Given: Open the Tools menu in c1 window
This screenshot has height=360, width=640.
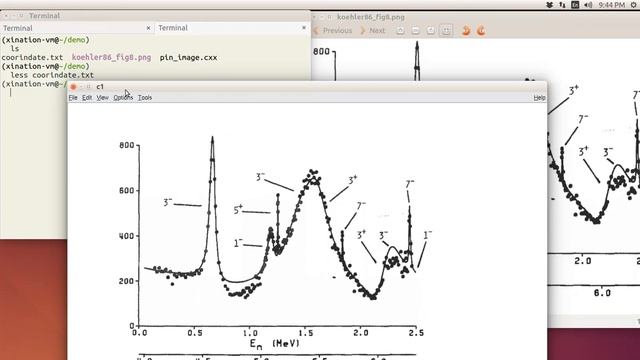Looking at the screenshot, I should (x=145, y=98).
